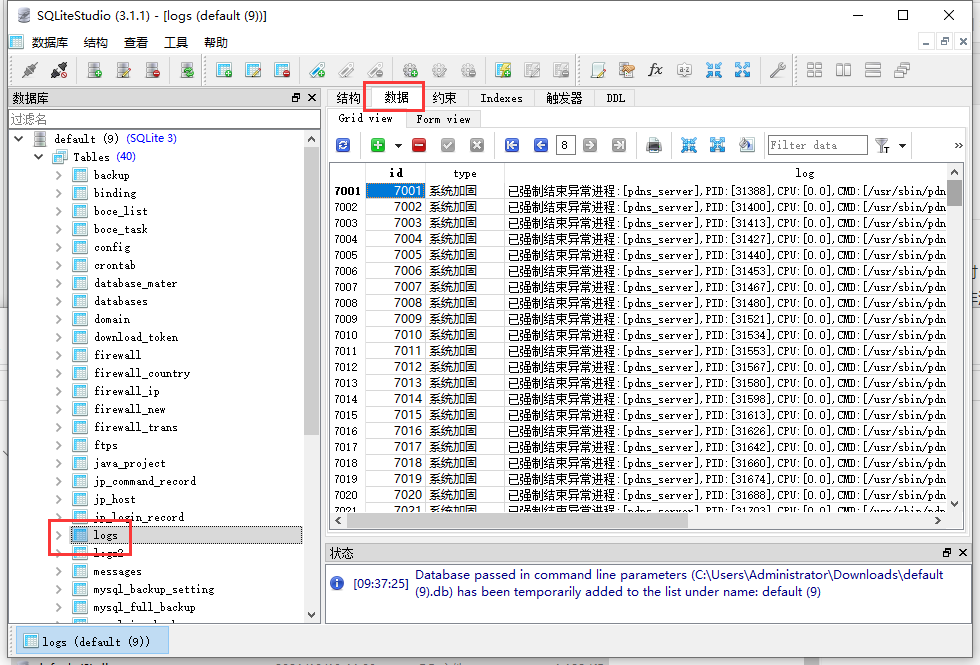Cascade the MDI windows
The image size is (980, 665).
(x=902, y=70)
